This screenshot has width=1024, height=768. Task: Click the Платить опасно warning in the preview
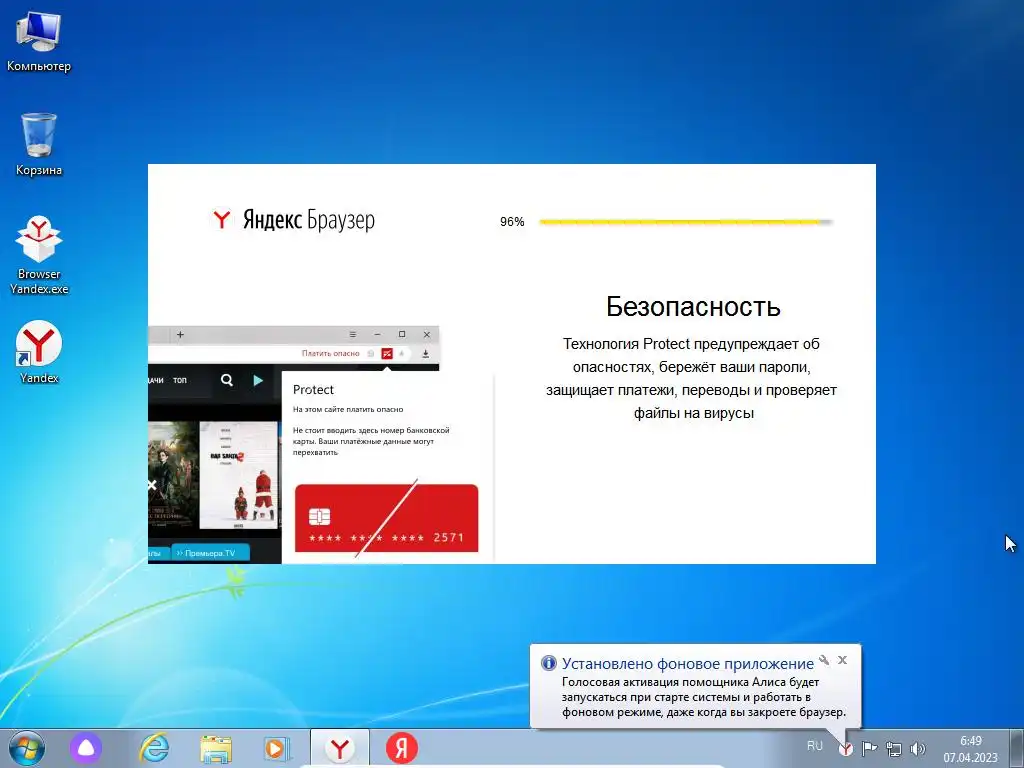pos(330,353)
